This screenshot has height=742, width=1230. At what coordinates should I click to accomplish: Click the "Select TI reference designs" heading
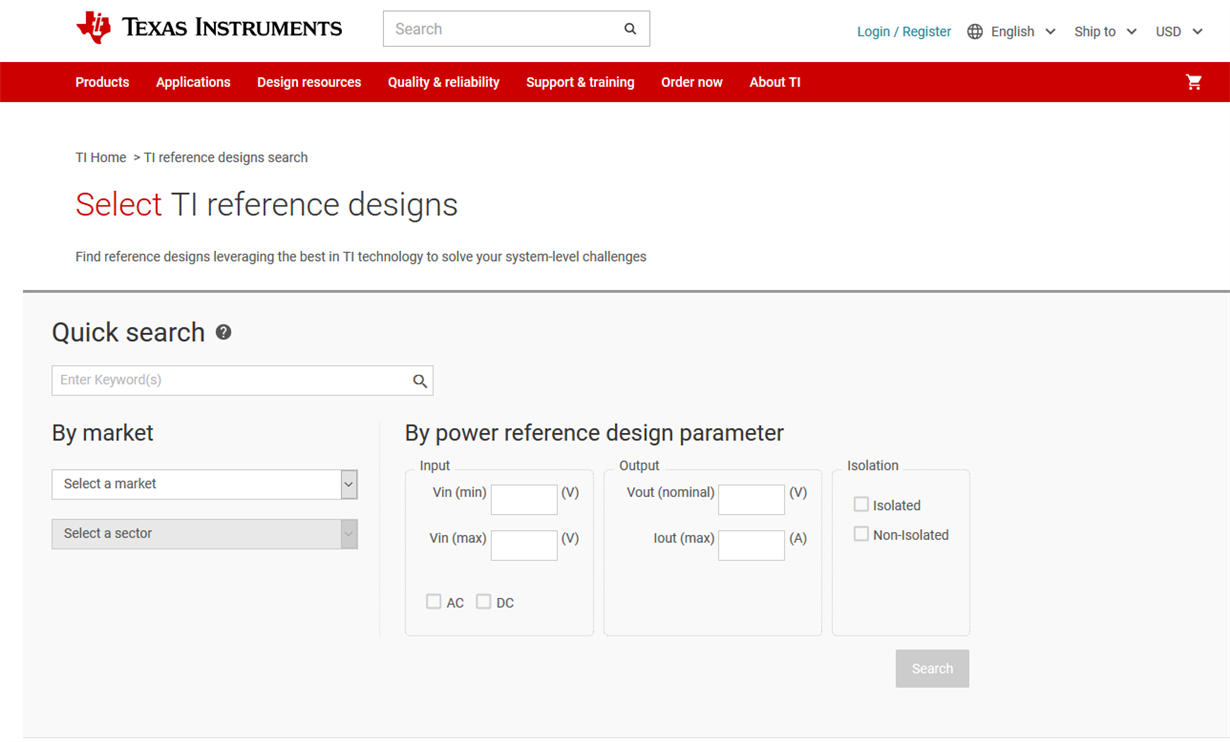266,205
